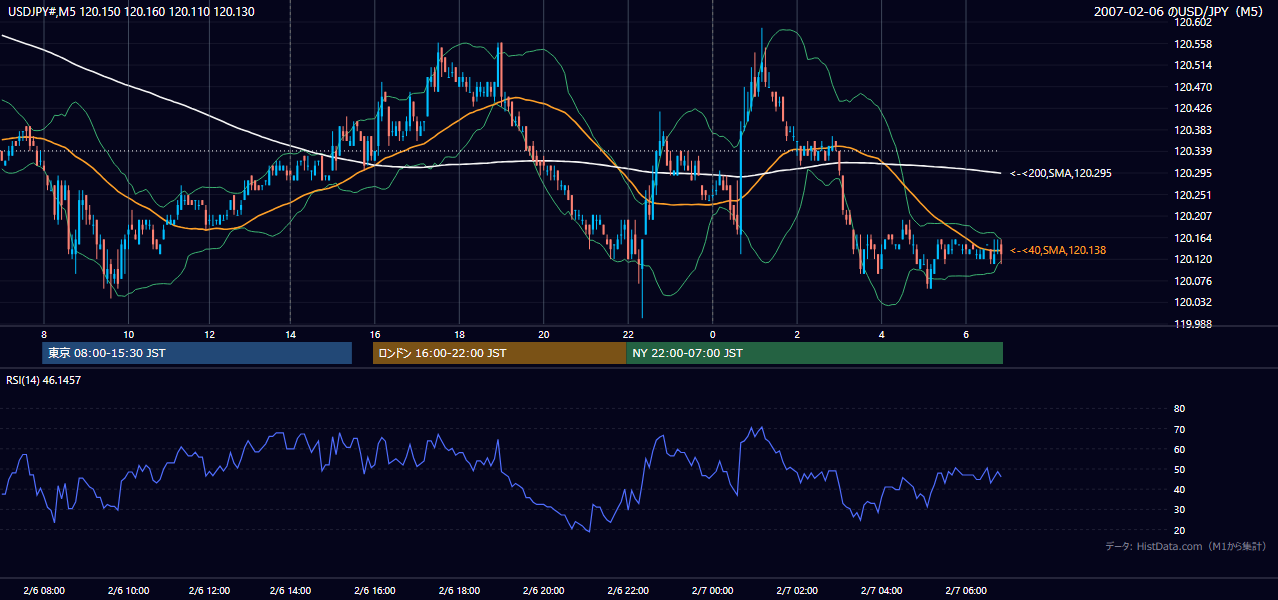Click RSI scale level 50
This screenshot has width=1278, height=600.
1180,469
